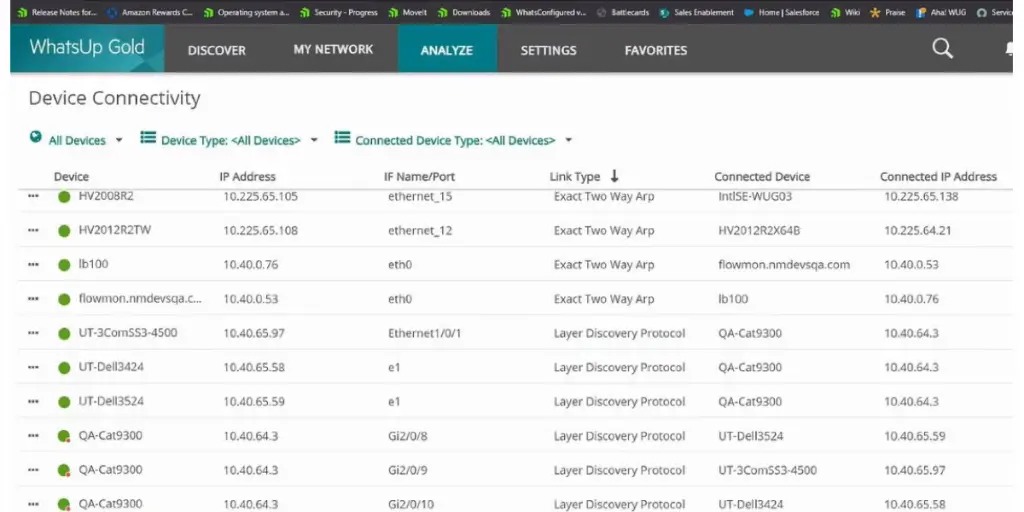The image size is (1024, 512).
Task: Open row menu dots for lb100 device
Action: [x=33, y=264]
